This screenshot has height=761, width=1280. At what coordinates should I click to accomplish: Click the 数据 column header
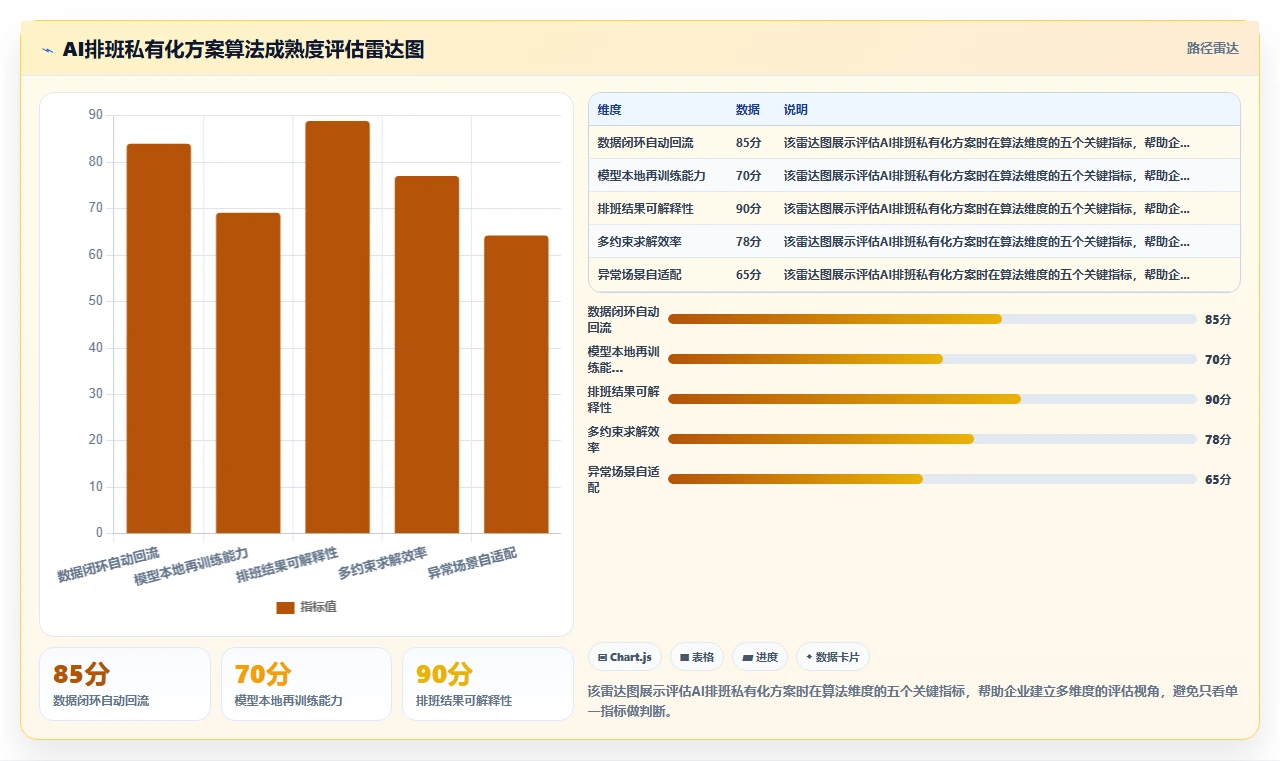coord(747,110)
